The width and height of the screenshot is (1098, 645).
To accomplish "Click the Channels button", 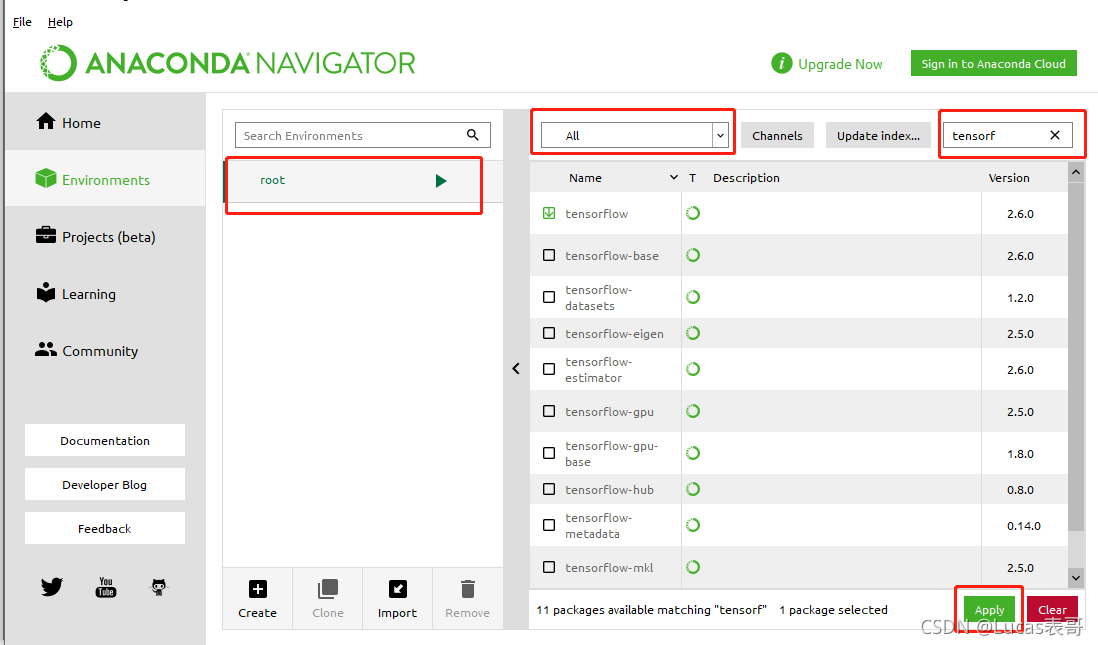I will click(777, 135).
